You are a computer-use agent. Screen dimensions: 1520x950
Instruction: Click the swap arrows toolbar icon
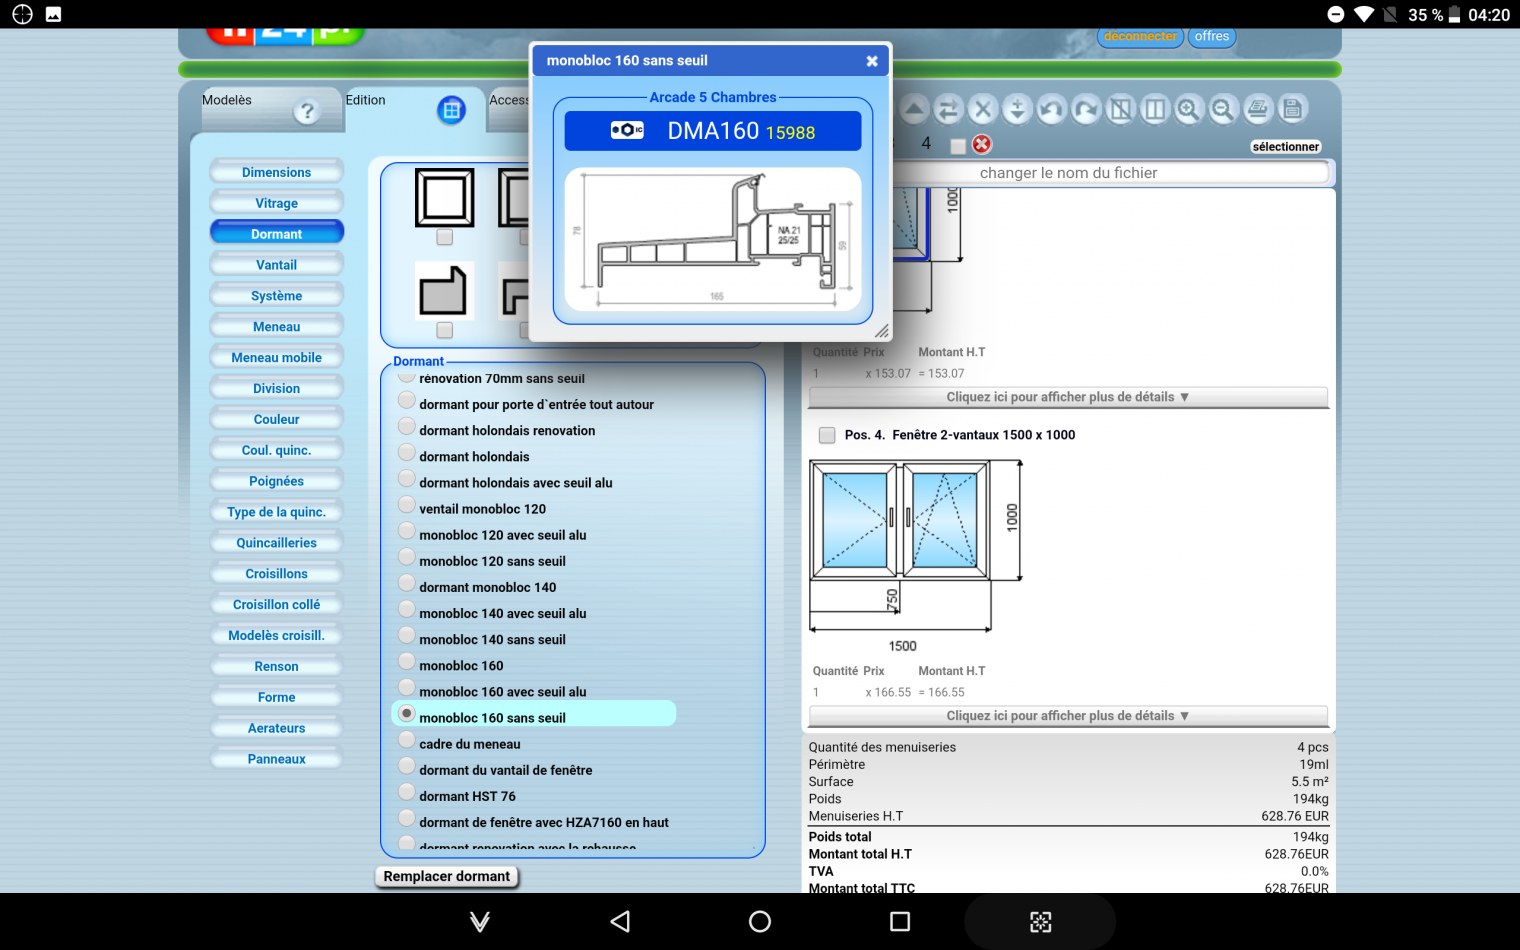click(948, 109)
